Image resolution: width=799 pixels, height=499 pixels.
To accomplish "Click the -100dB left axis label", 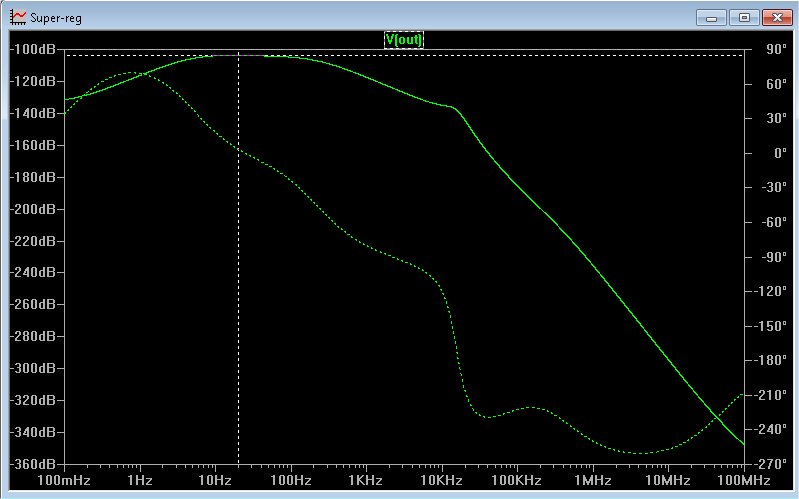I will [x=33, y=49].
